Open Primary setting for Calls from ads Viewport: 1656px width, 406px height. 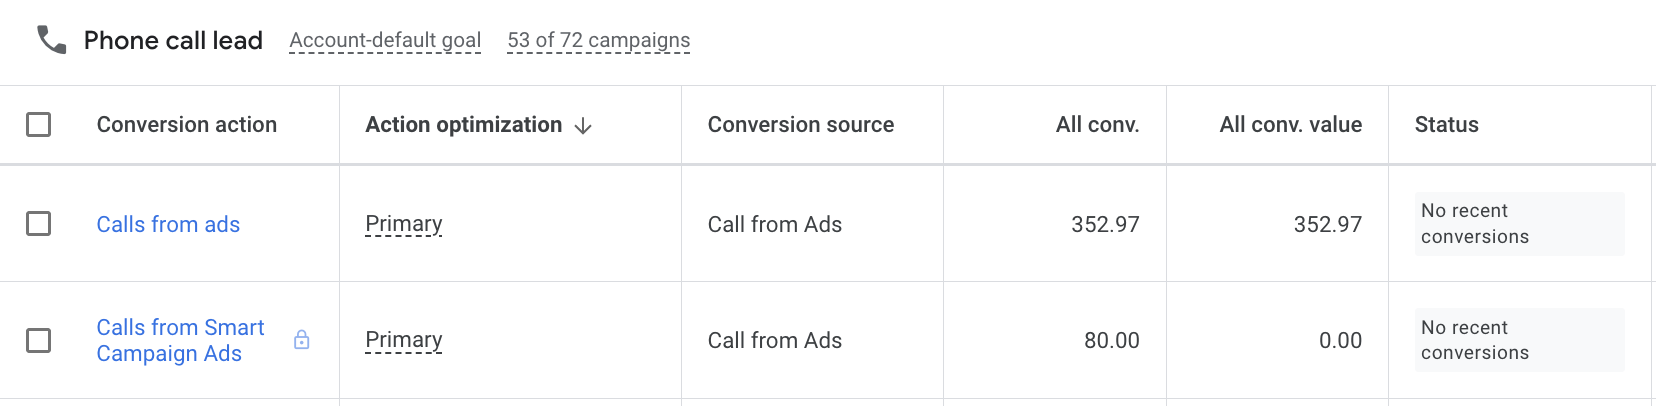pyautogui.click(x=404, y=224)
